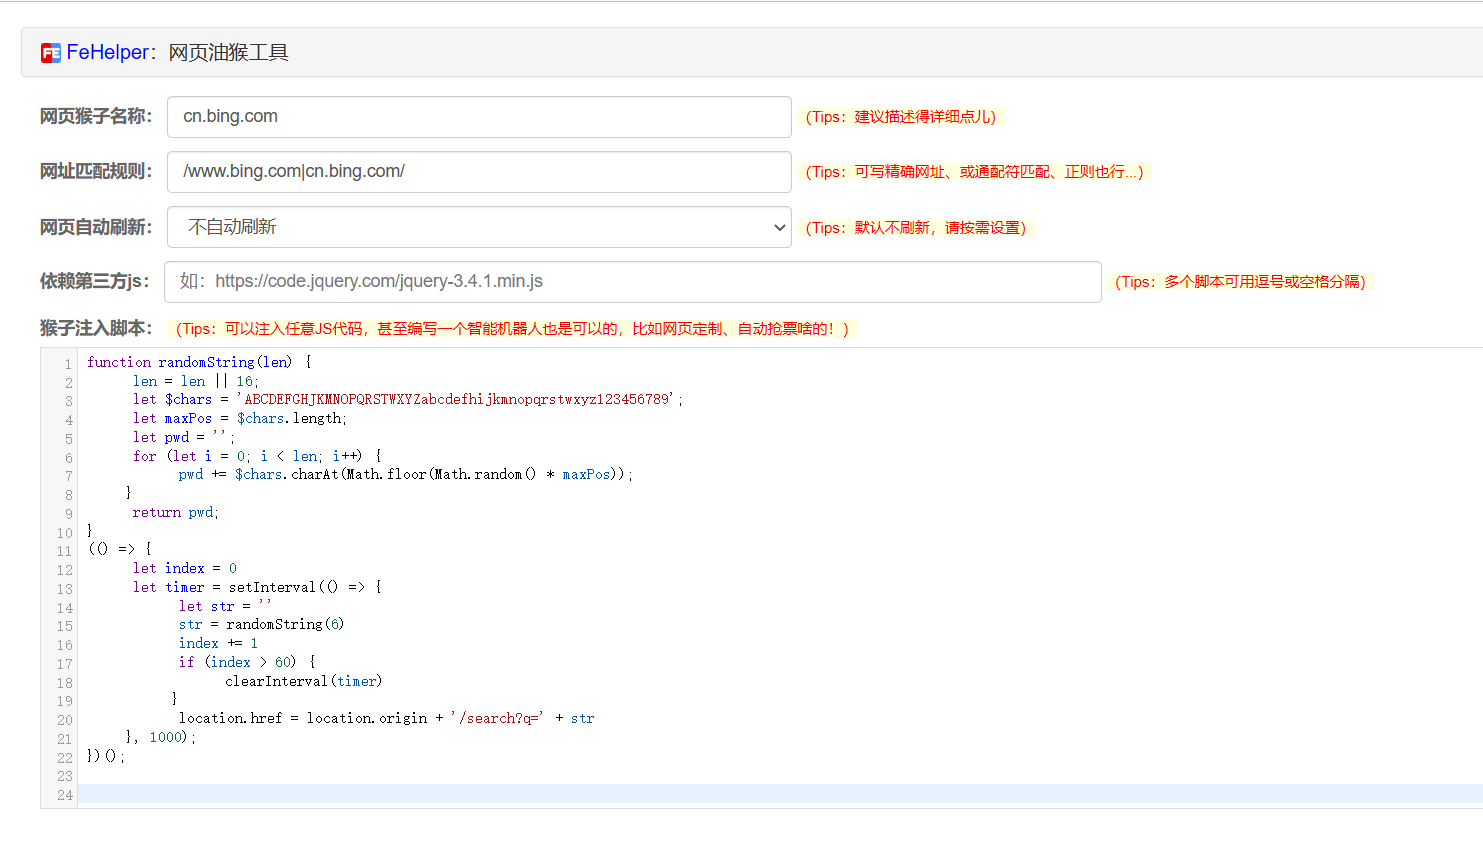Click code line "let pwd = '';"
This screenshot has height=842, width=1483.
coord(184,437)
